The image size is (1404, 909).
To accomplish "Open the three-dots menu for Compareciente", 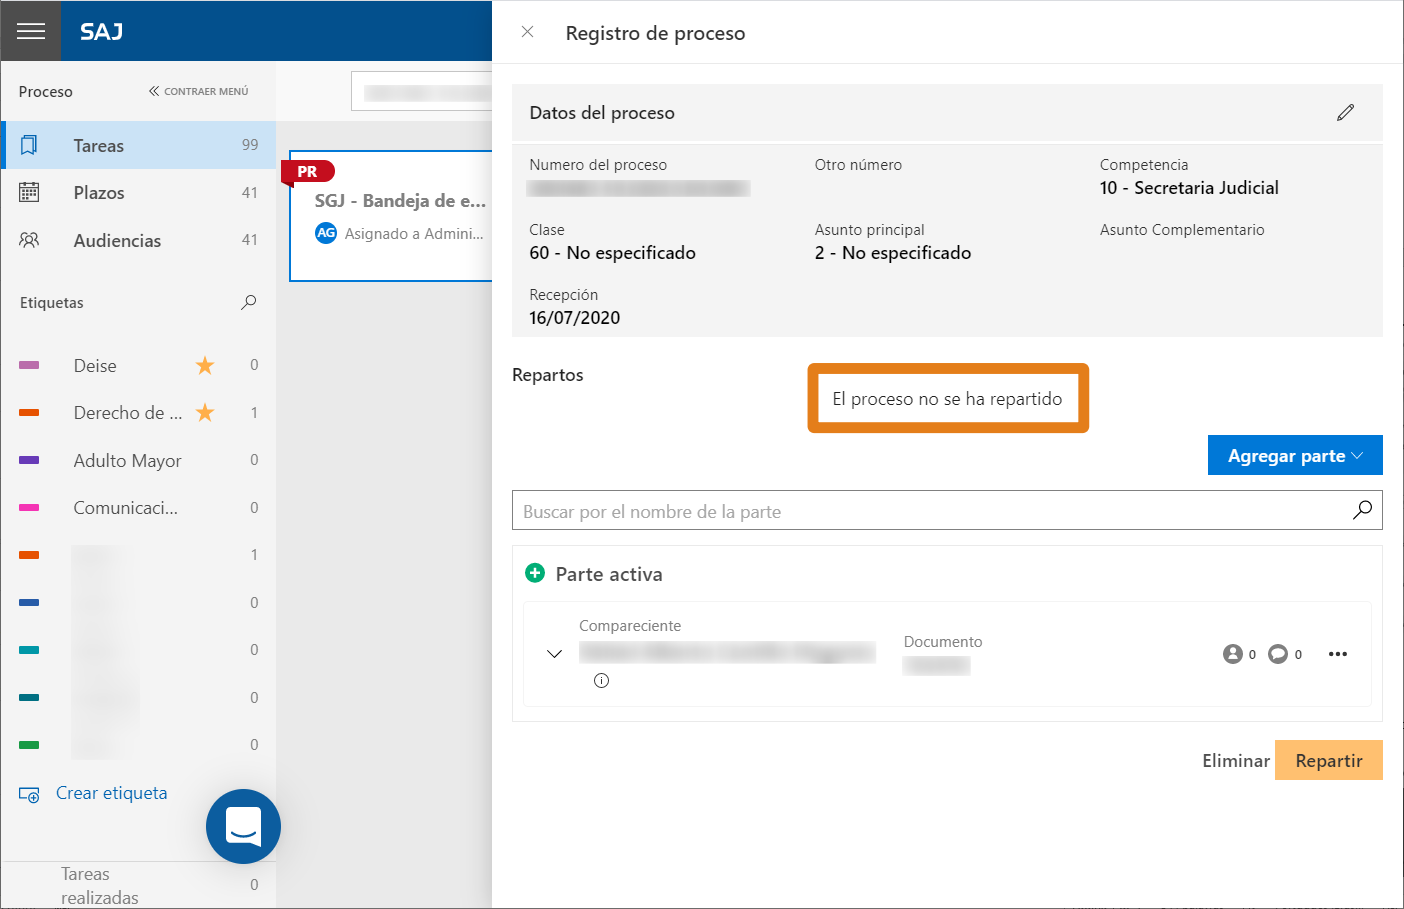I will point(1338,654).
